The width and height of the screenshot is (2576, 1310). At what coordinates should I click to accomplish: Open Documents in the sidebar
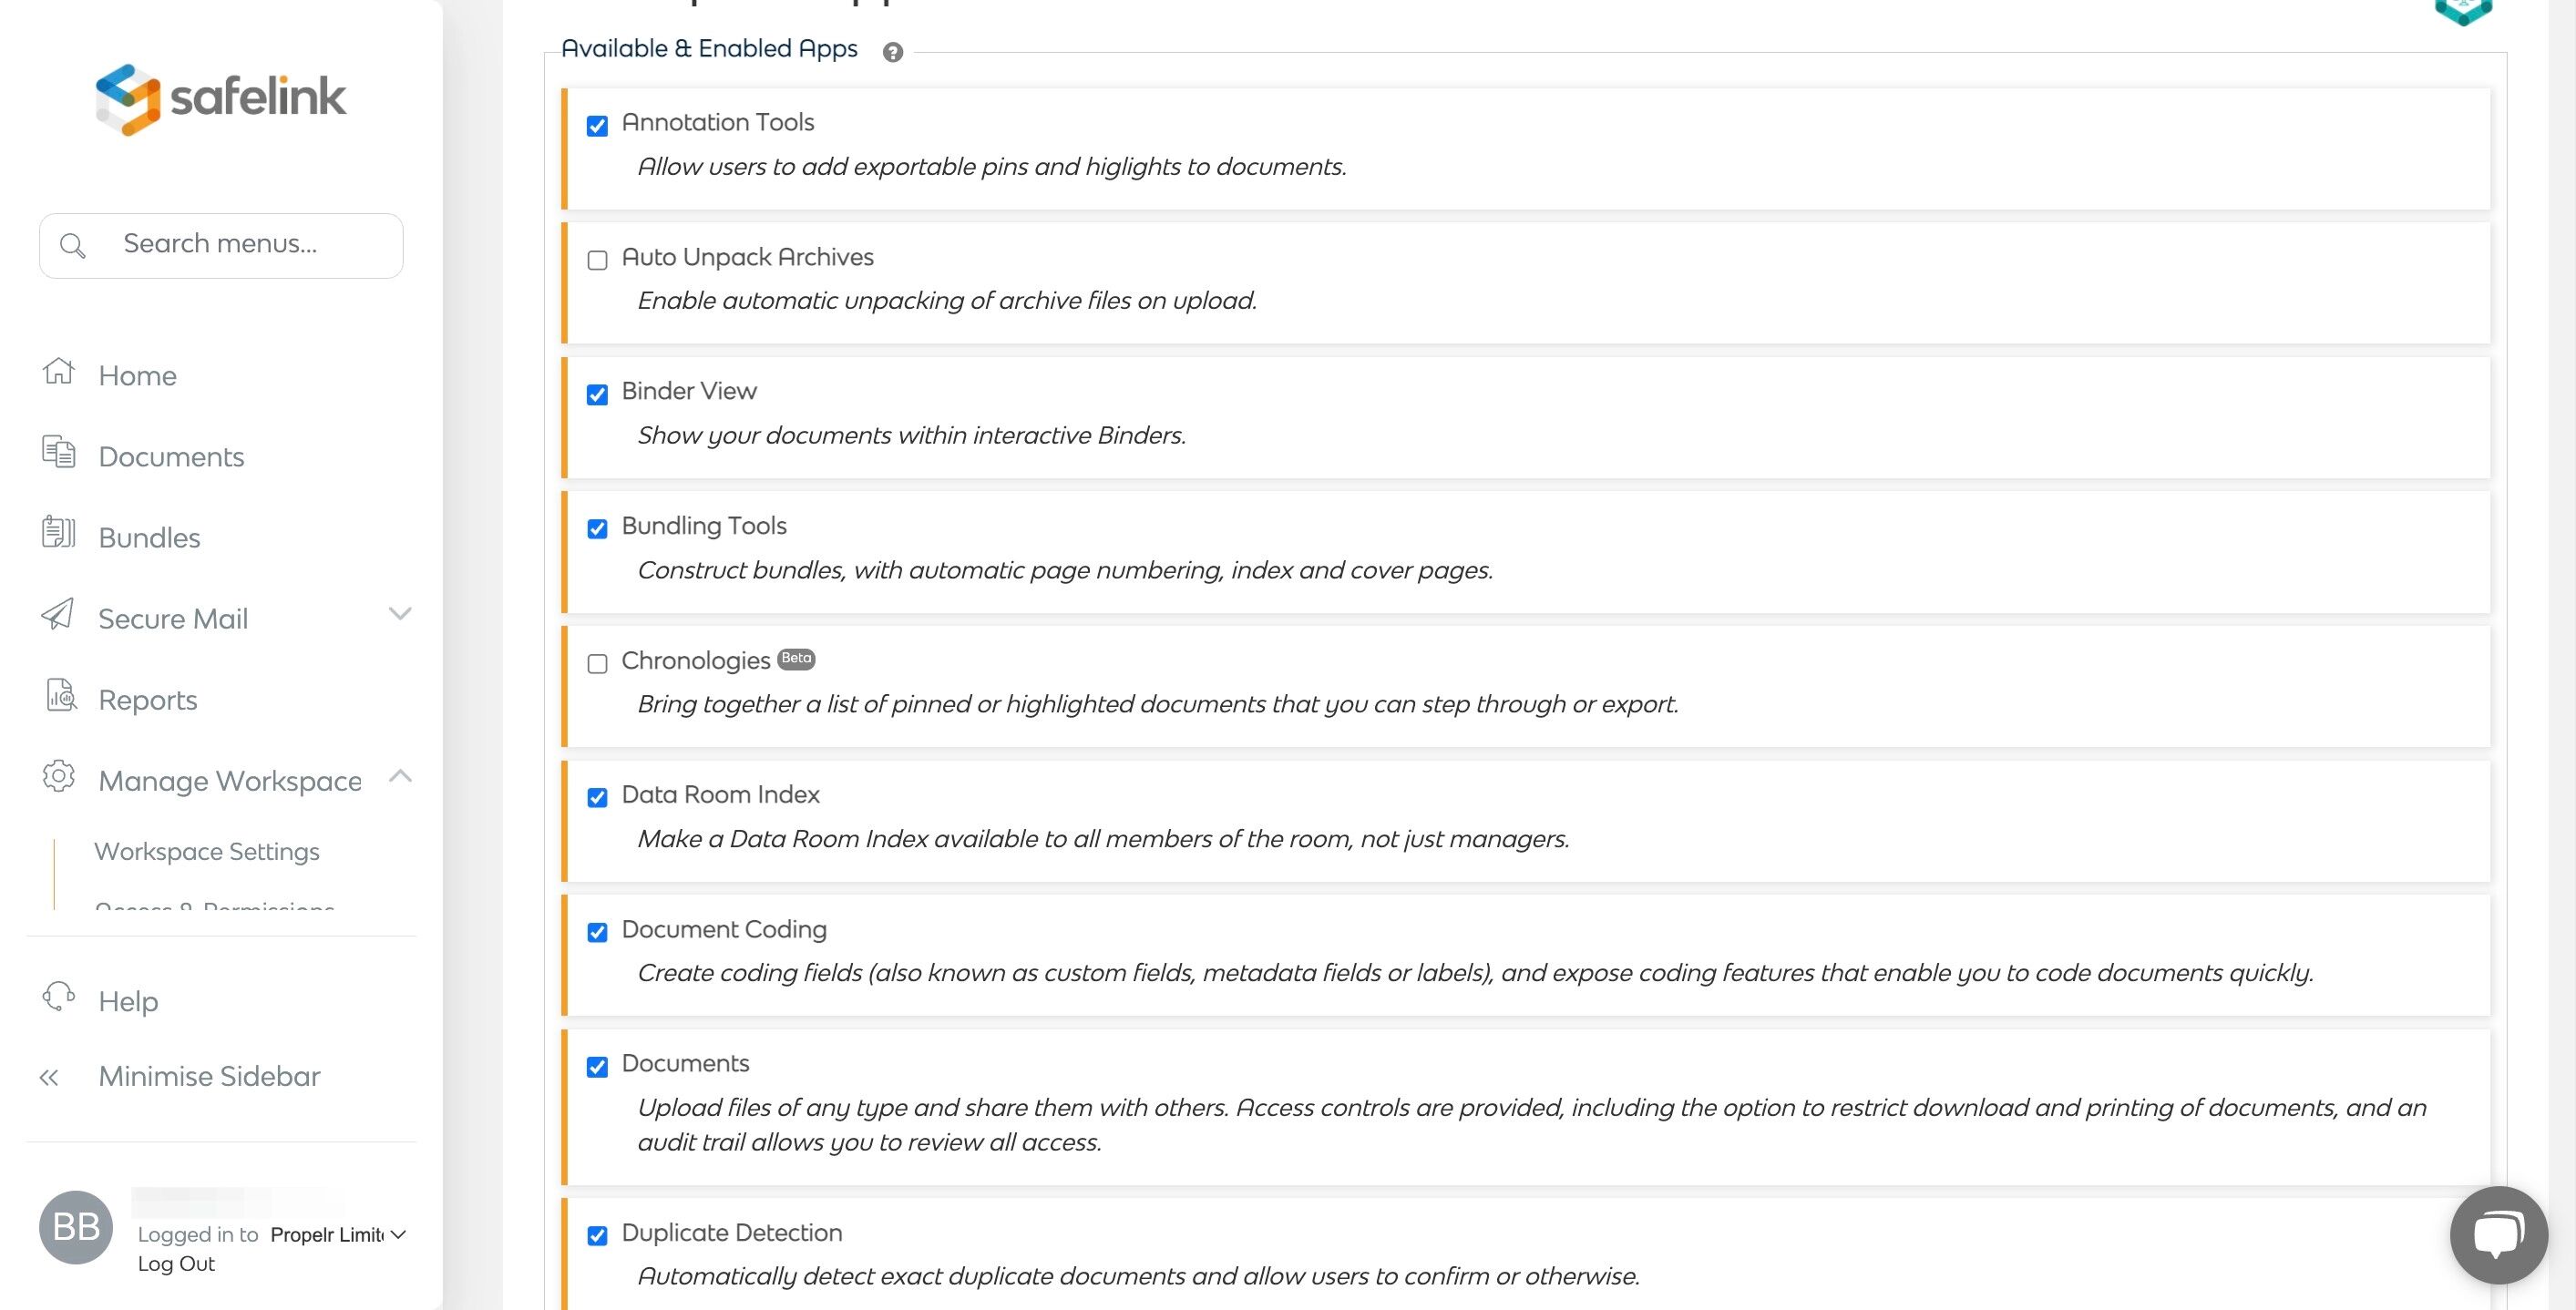coord(171,457)
